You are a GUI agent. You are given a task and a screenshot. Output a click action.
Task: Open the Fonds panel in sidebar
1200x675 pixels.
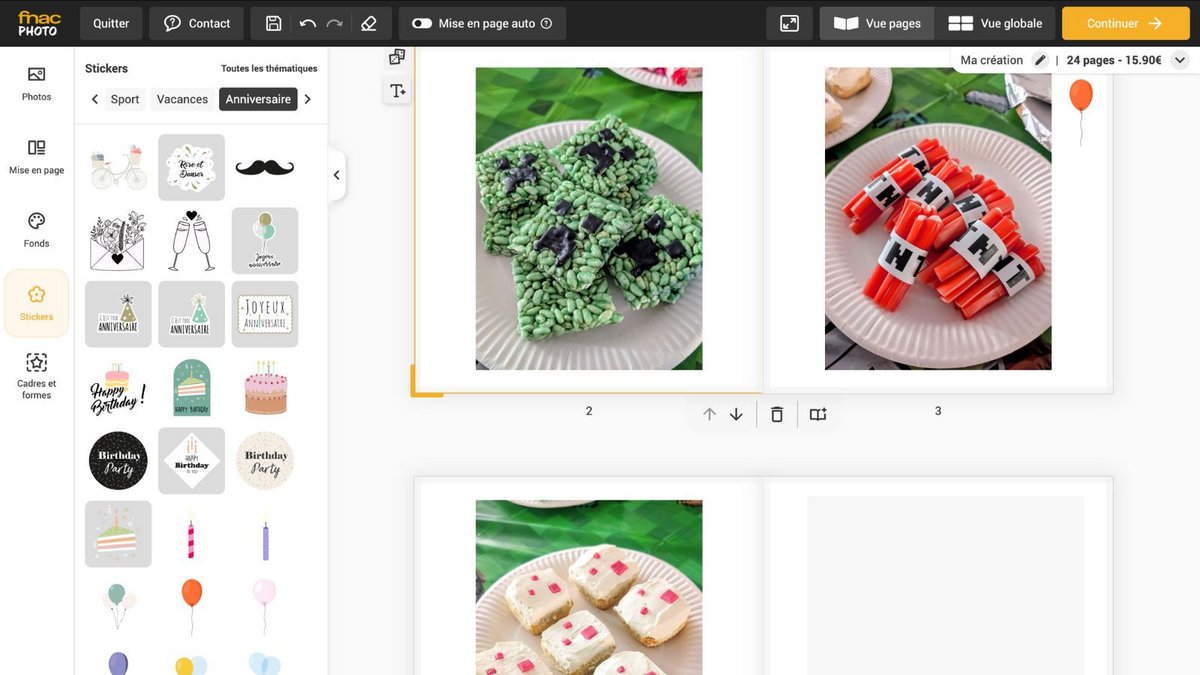[x=37, y=229]
